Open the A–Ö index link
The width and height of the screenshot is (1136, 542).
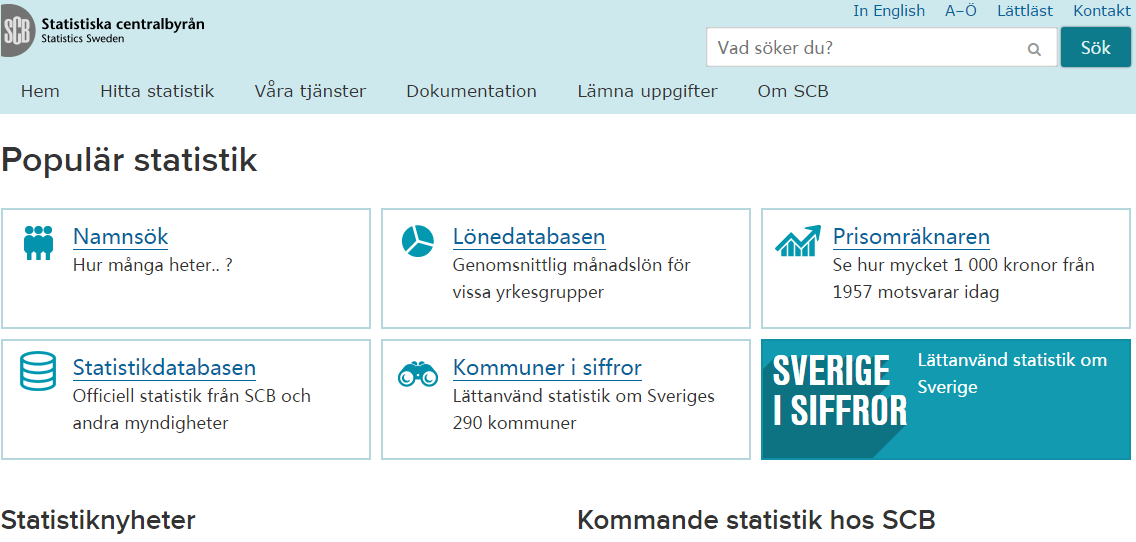coord(961,11)
